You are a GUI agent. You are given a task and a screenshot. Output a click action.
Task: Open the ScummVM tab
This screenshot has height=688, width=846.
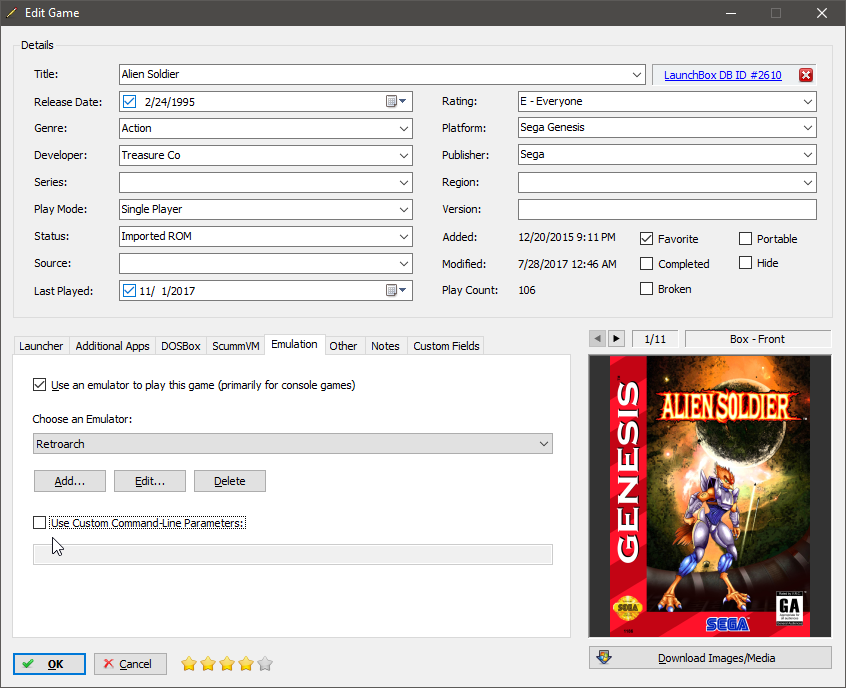click(x=236, y=346)
